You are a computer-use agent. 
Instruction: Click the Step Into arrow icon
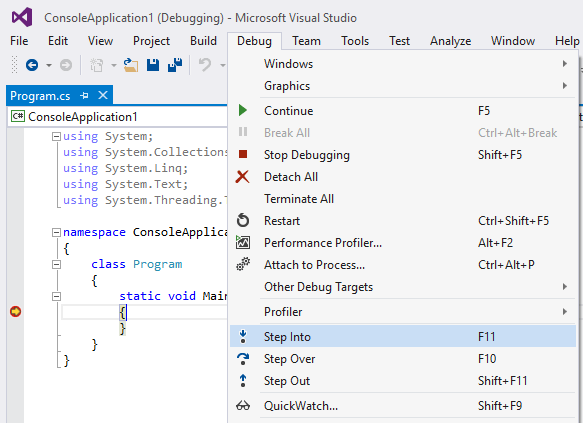point(243,336)
